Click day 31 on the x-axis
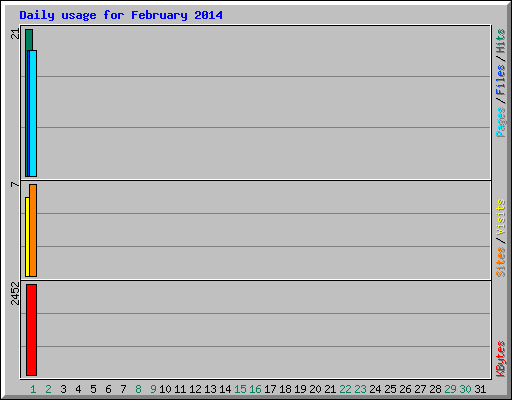Viewport: 512px width, 400px height. (x=480, y=389)
